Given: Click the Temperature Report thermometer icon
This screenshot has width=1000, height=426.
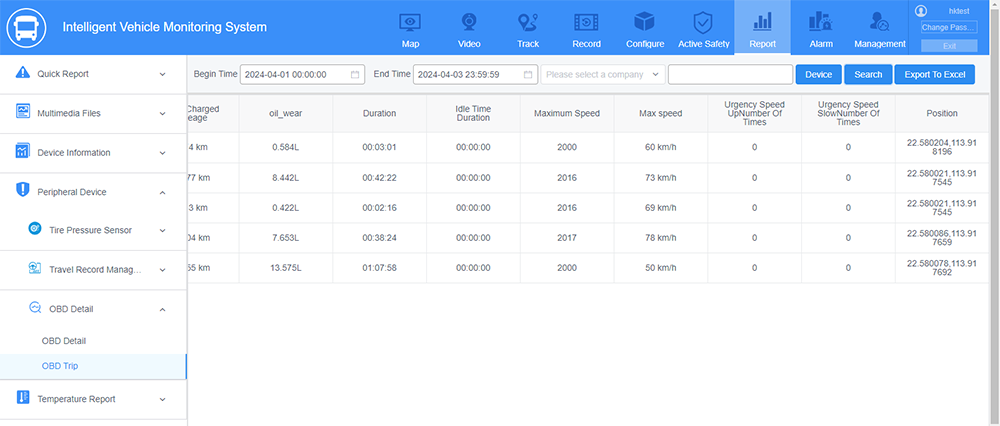Looking at the screenshot, I should [23, 398].
